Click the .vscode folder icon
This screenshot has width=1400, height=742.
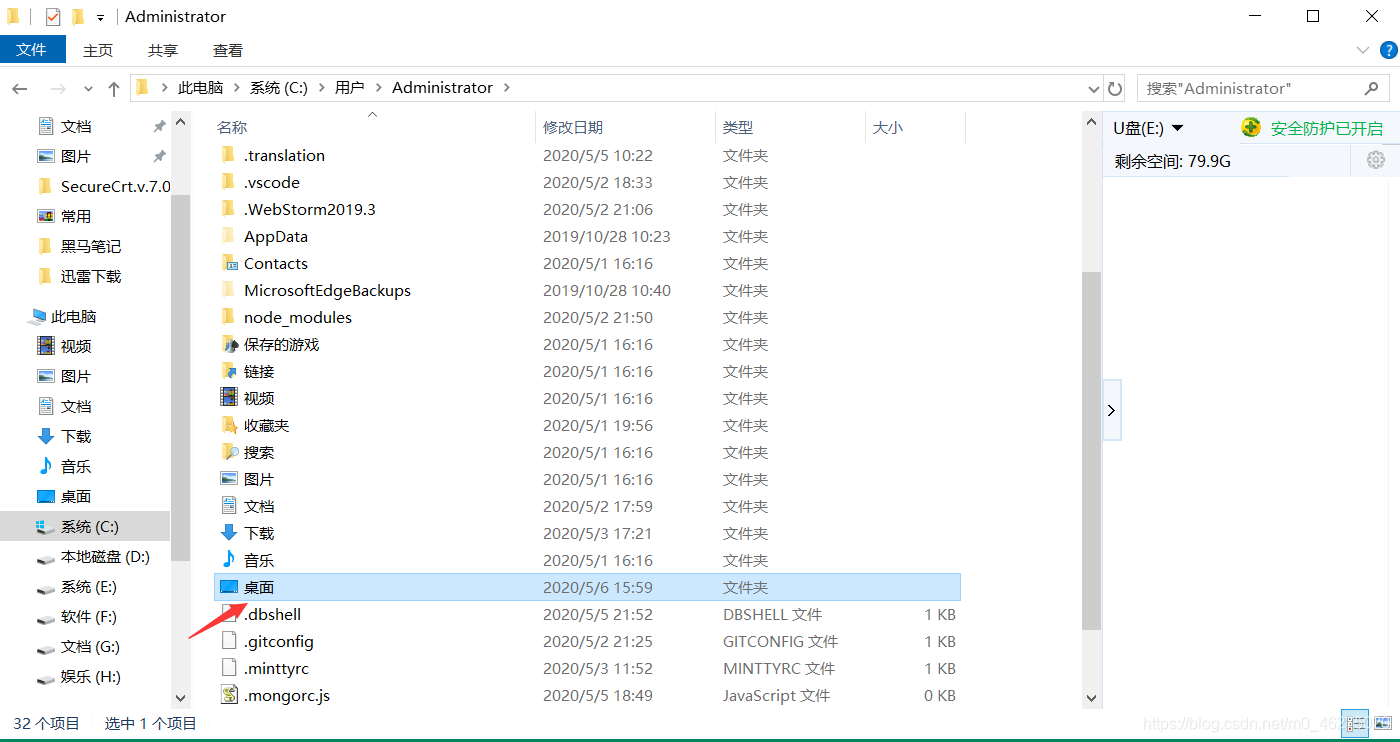[229, 182]
